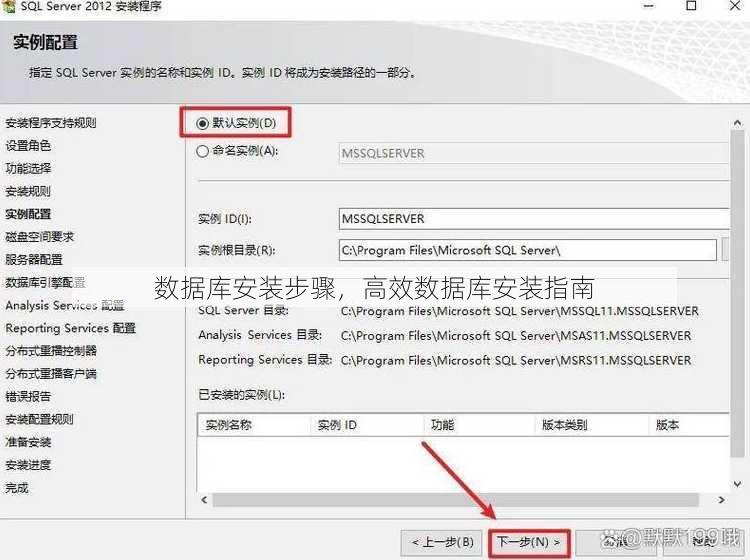
Task: Click the 实例根目录(R) path field
Action: click(528, 250)
